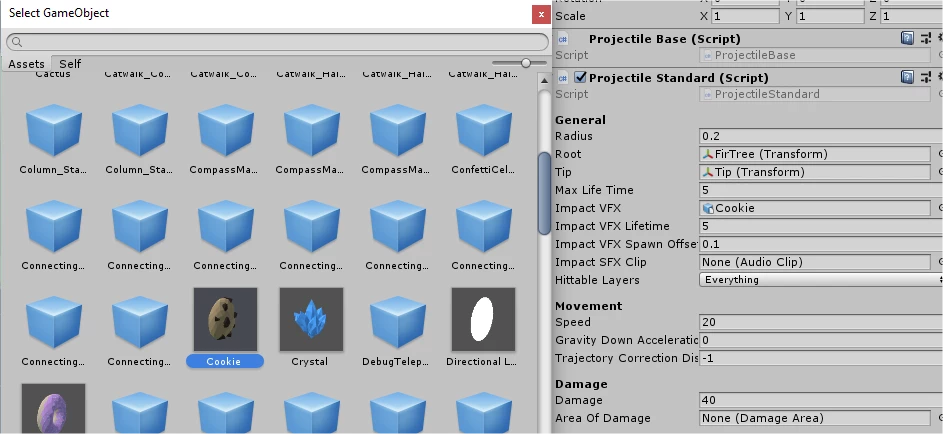Click the Crystal asset label

pyautogui.click(x=310, y=361)
